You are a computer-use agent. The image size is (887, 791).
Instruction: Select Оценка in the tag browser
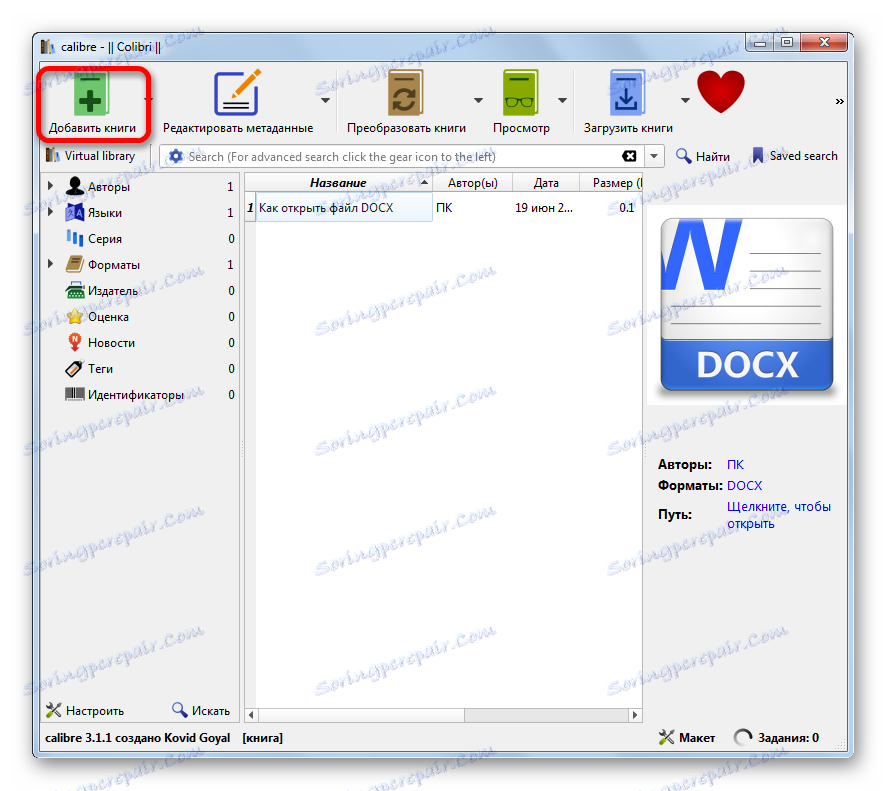point(108,317)
